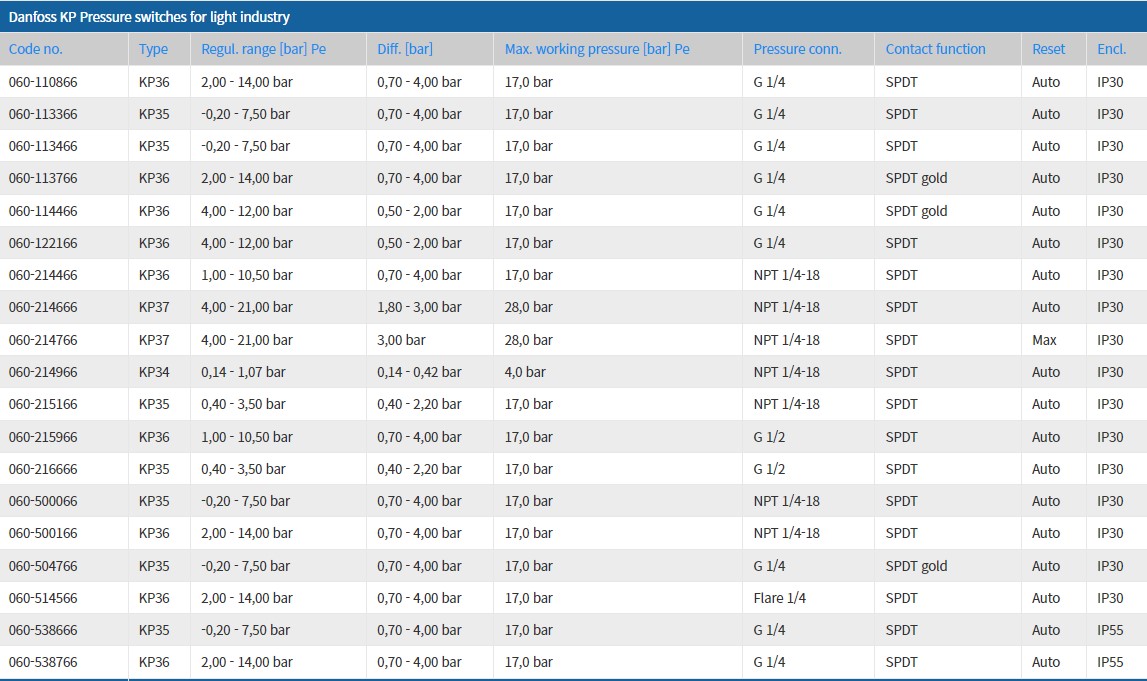Select G 1/2 in row 060-216666
This screenshot has height=681, width=1147.
770,470
